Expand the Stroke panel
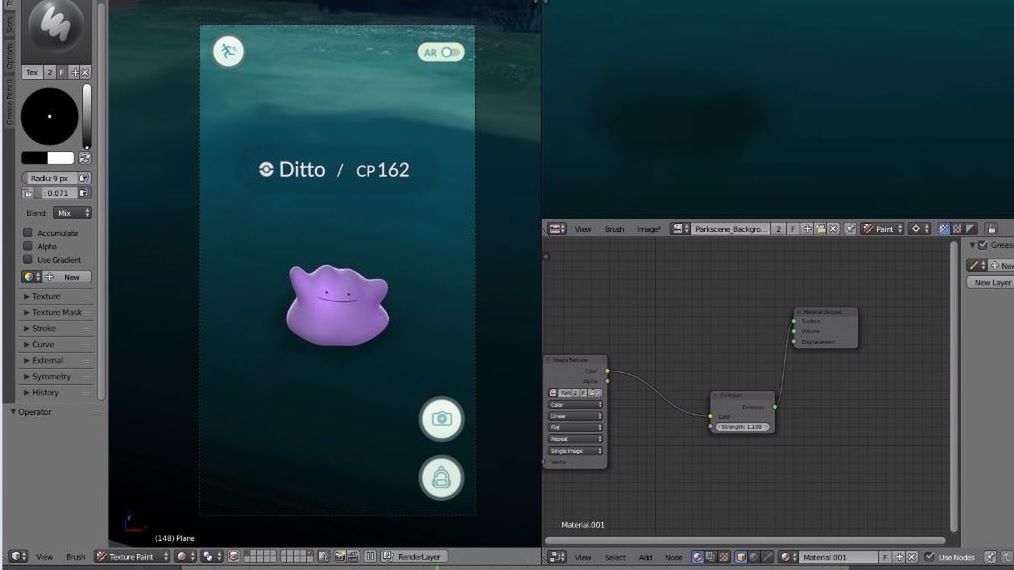Image resolution: width=1014 pixels, height=570 pixels. click(44, 328)
